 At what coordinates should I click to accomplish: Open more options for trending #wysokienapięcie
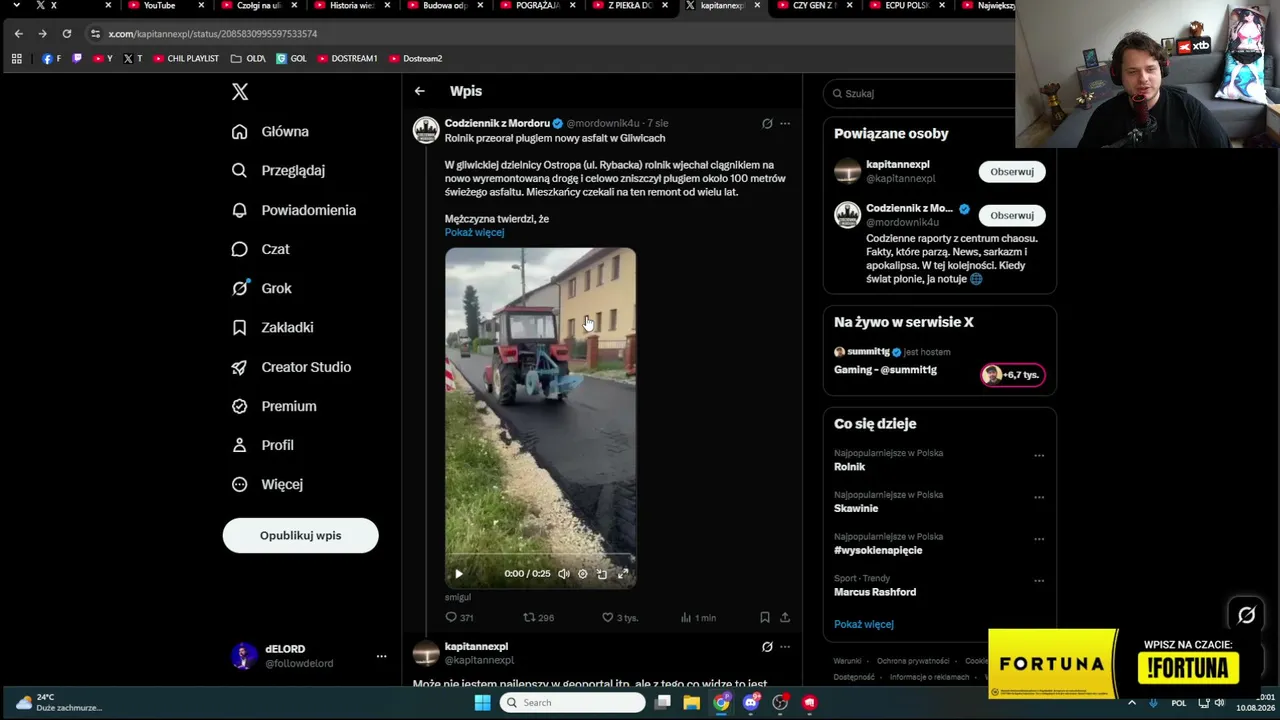click(1039, 539)
